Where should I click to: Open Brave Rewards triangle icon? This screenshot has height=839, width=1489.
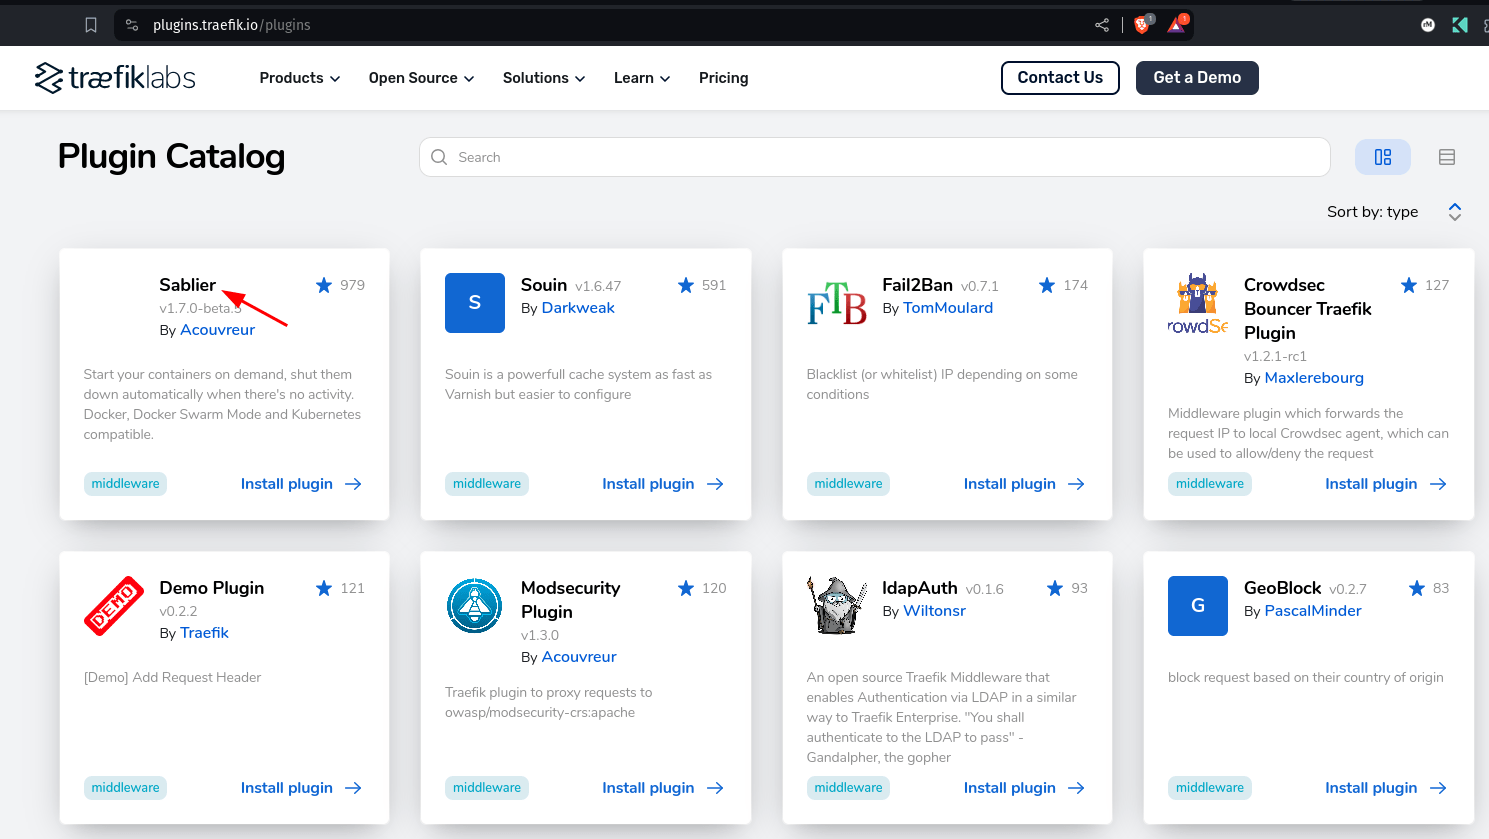click(1177, 24)
